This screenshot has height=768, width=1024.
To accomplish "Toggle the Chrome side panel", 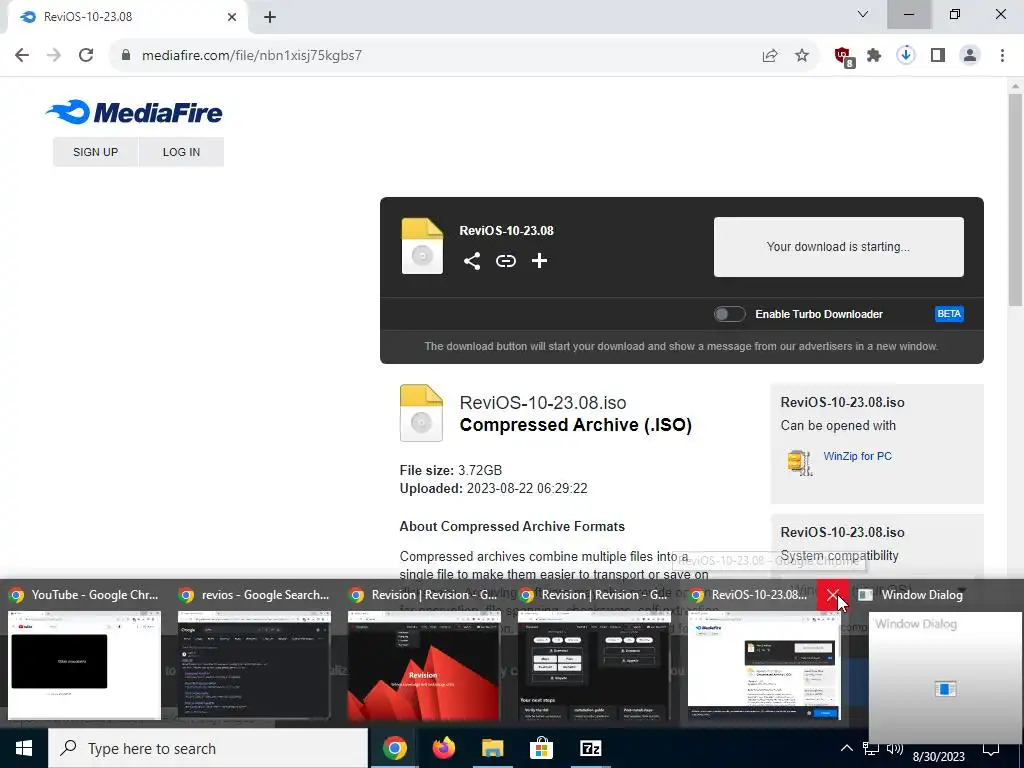I will 938,56.
